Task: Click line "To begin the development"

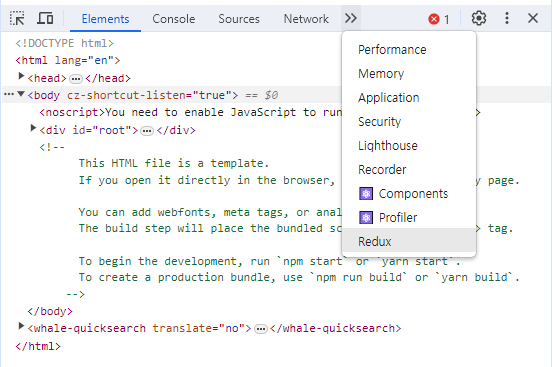Action: (x=269, y=261)
